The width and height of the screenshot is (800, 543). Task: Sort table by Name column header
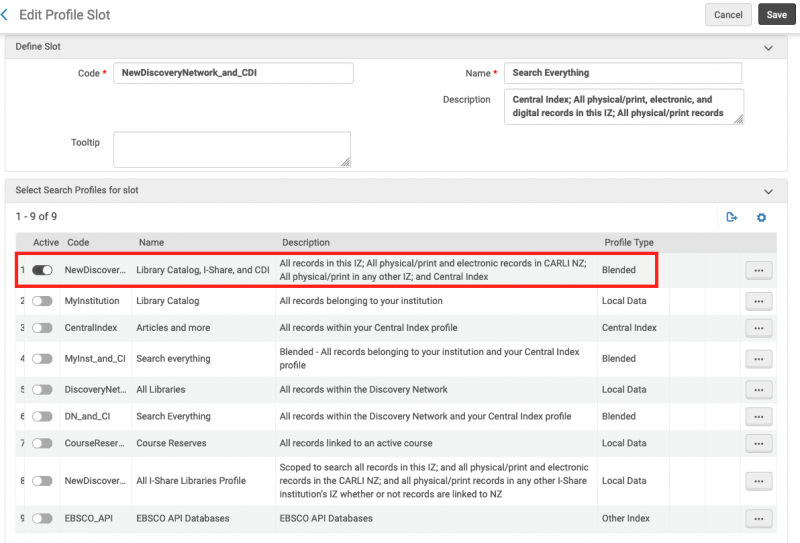[151, 243]
